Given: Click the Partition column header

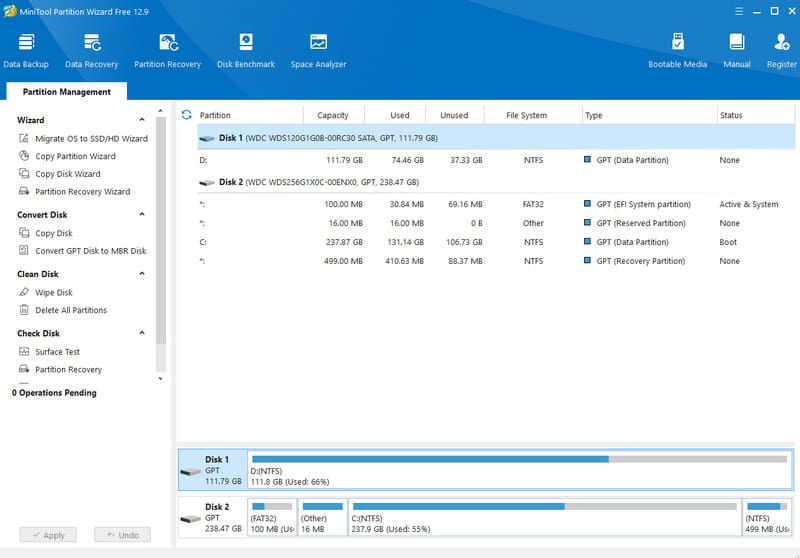Looking at the screenshot, I should (250, 115).
